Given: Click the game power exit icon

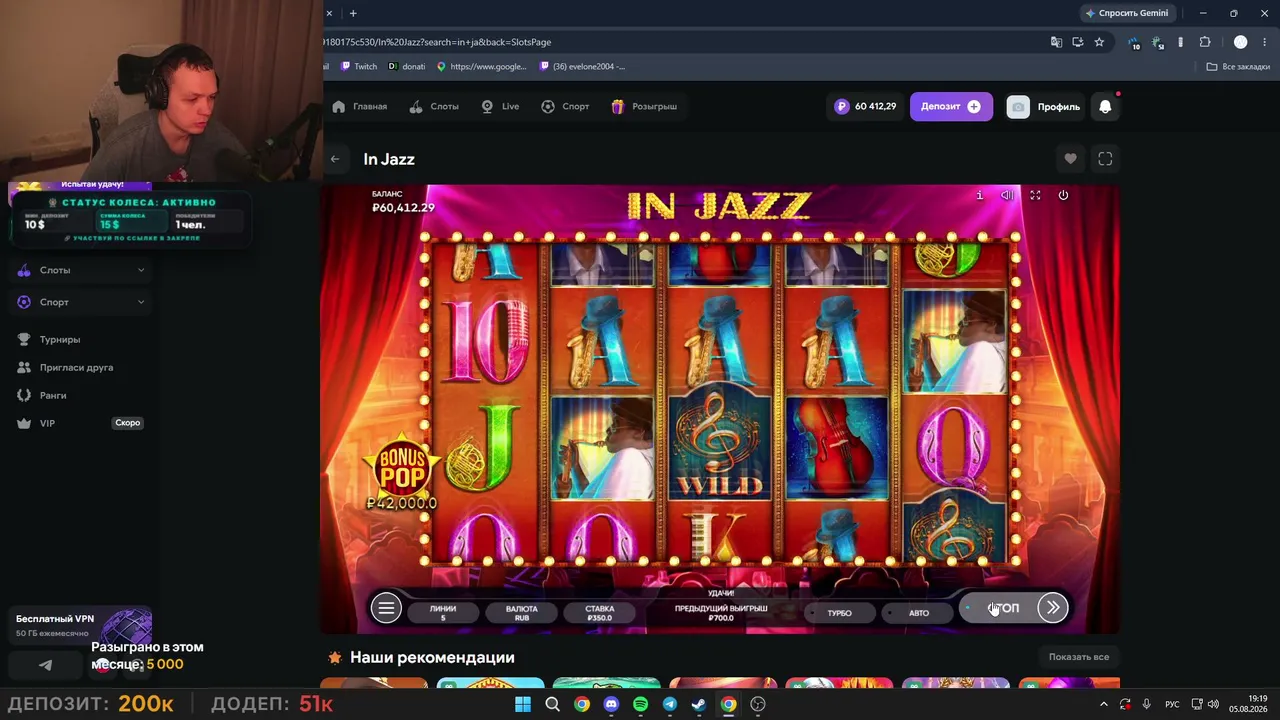Looking at the screenshot, I should (x=1063, y=196).
